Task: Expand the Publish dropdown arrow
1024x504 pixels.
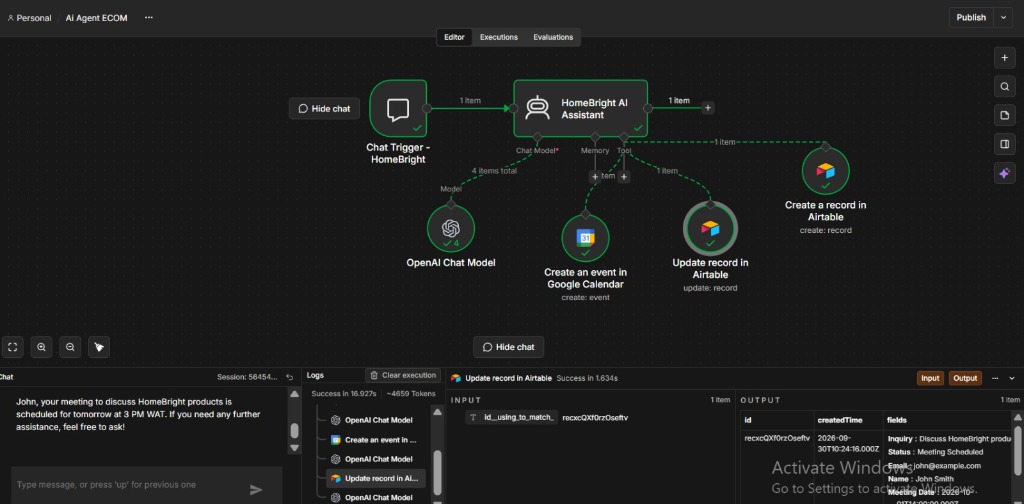Action: [1003, 18]
